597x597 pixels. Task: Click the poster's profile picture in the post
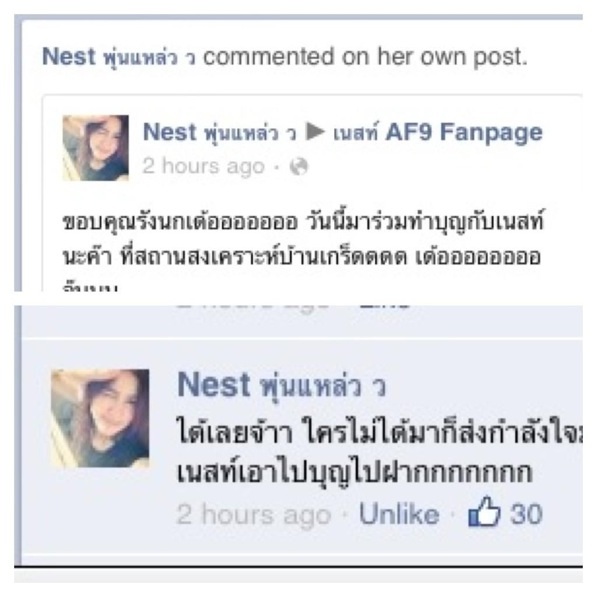(x=96, y=148)
